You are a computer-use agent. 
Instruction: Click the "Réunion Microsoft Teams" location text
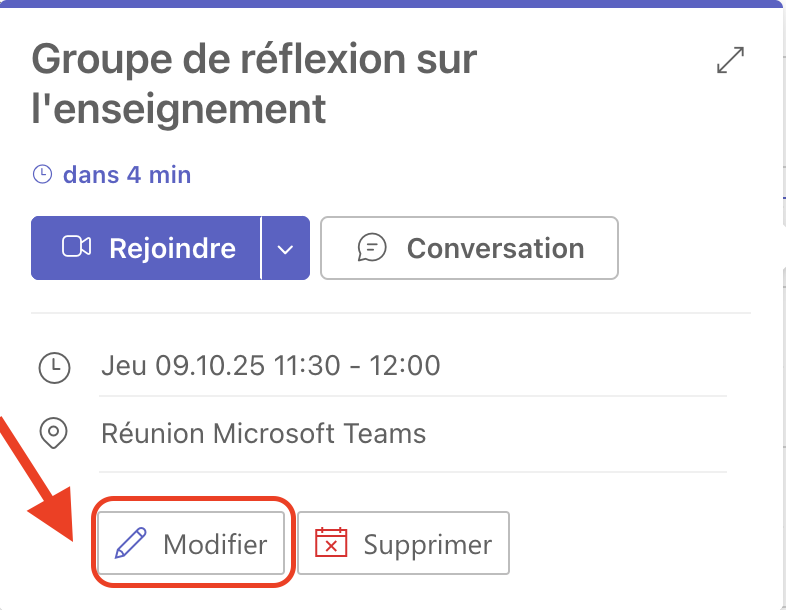pyautogui.click(x=264, y=434)
